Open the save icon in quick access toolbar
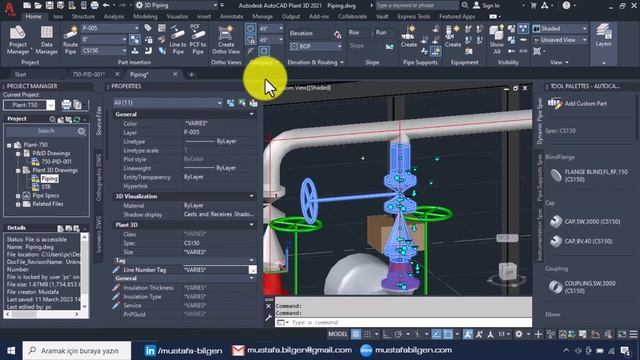The width and height of the screenshot is (640, 360). coord(49,5)
